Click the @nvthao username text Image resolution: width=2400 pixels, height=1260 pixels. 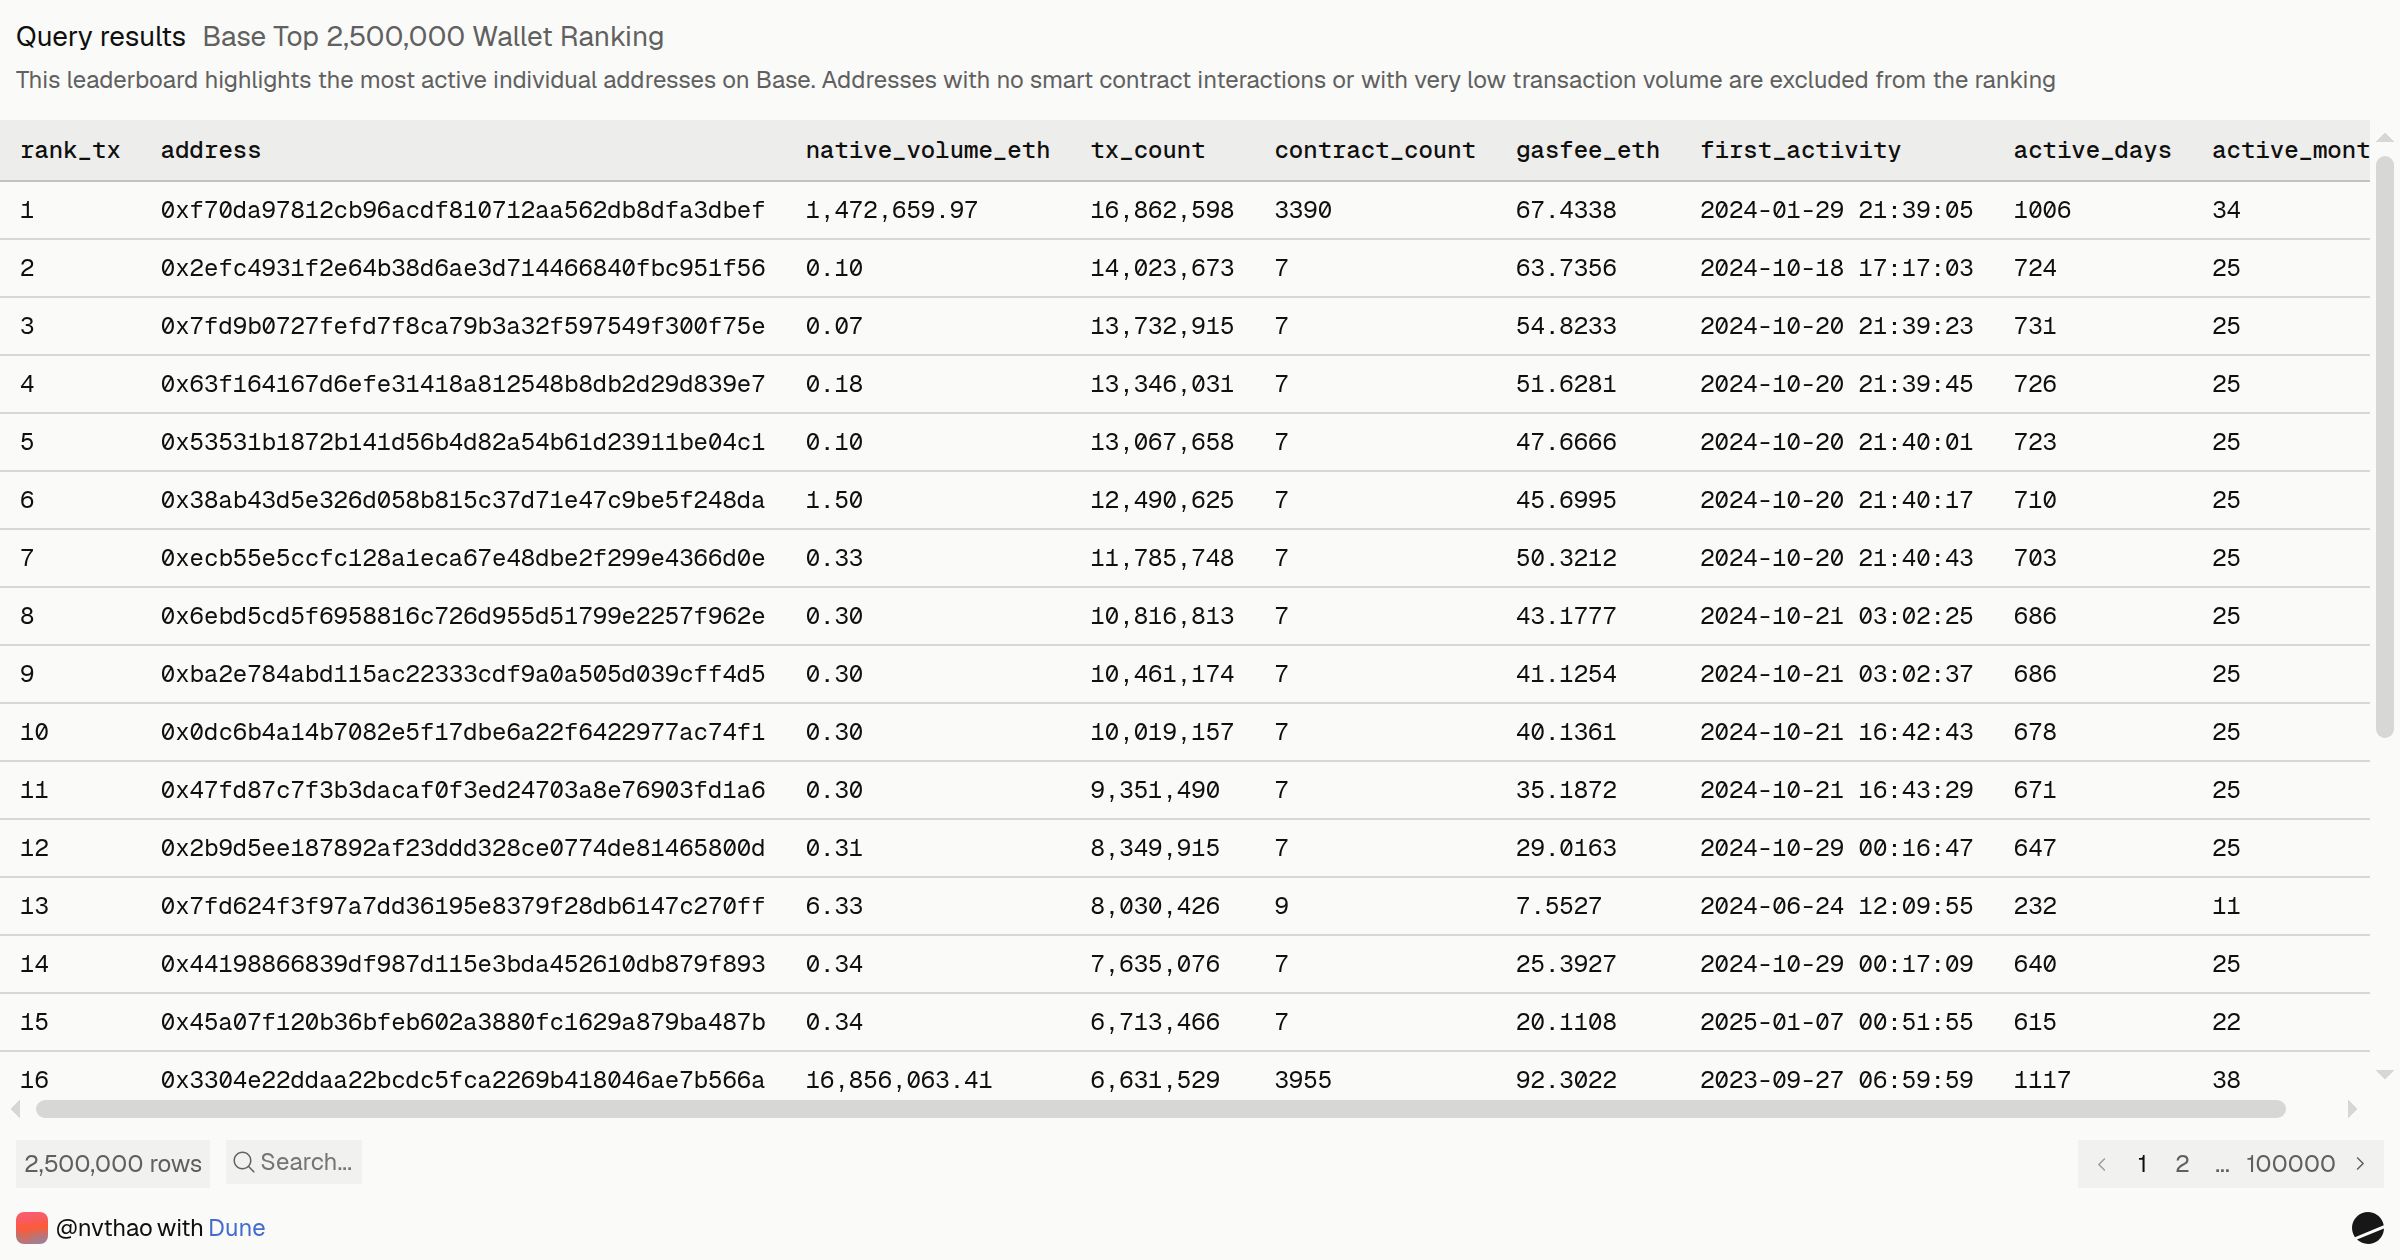[103, 1228]
